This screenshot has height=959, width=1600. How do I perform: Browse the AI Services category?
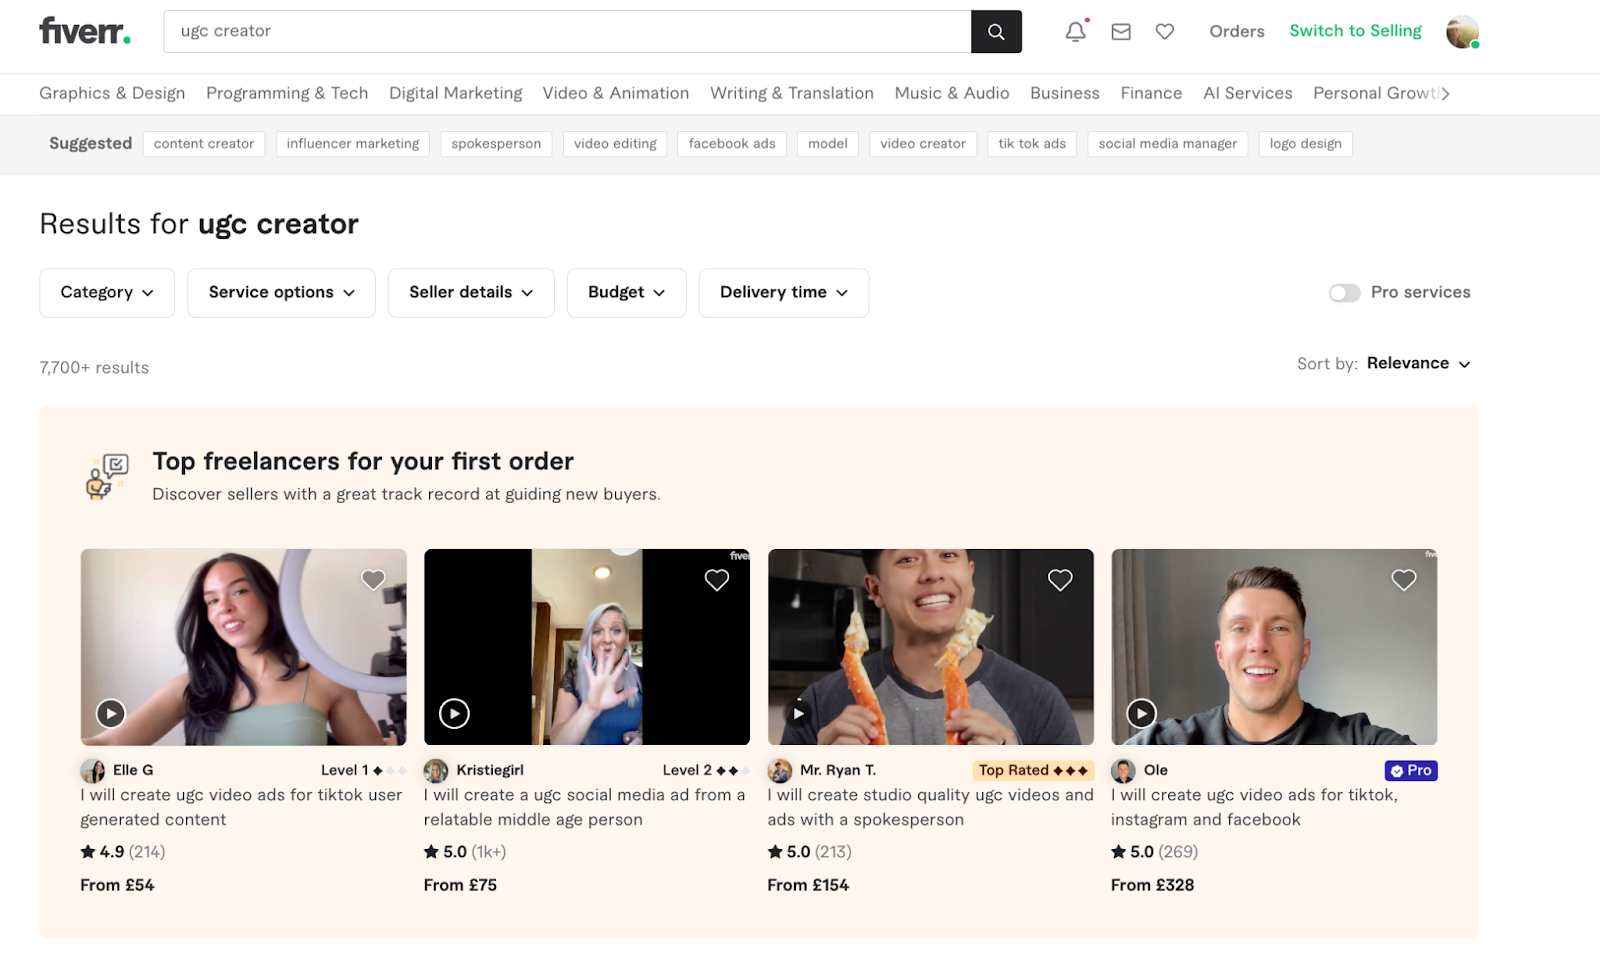click(1247, 93)
